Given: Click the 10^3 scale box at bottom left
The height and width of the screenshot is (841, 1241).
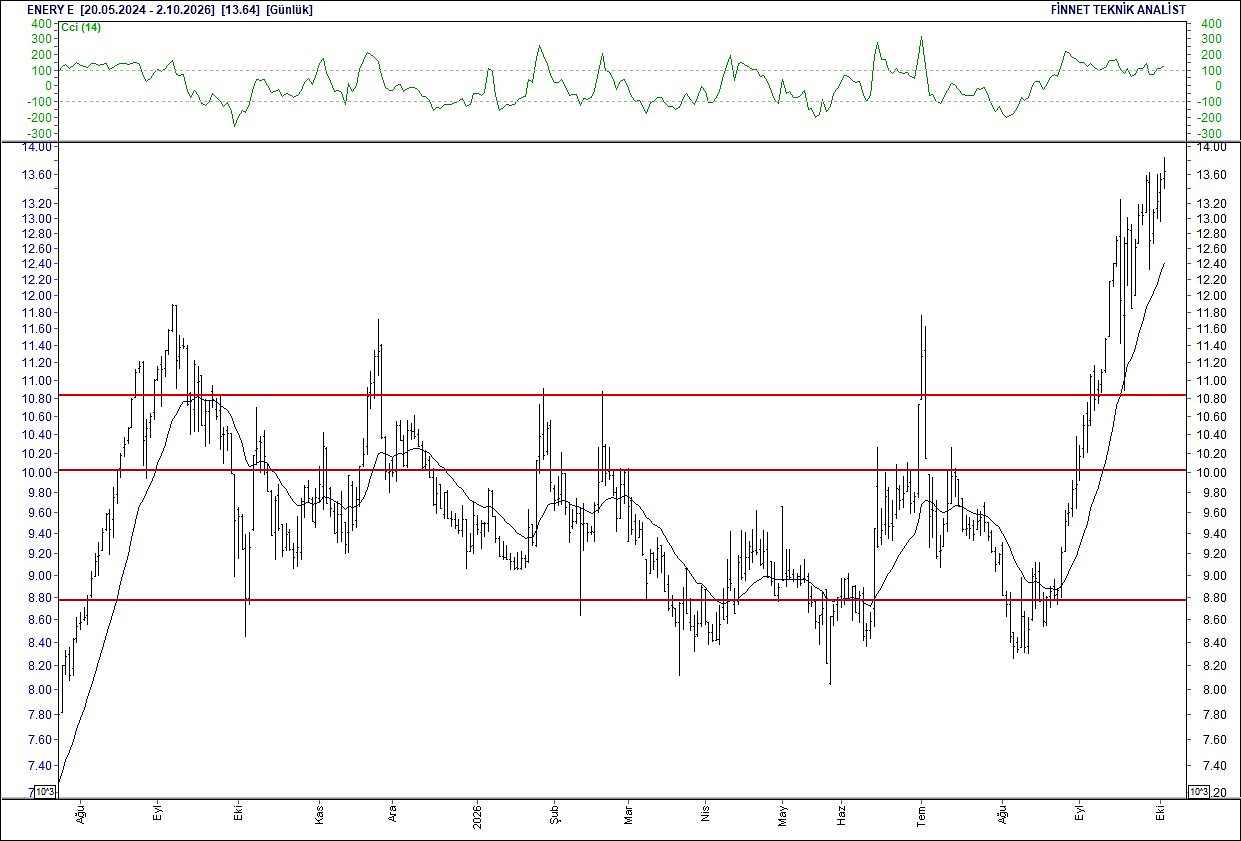Looking at the screenshot, I should click(45, 792).
